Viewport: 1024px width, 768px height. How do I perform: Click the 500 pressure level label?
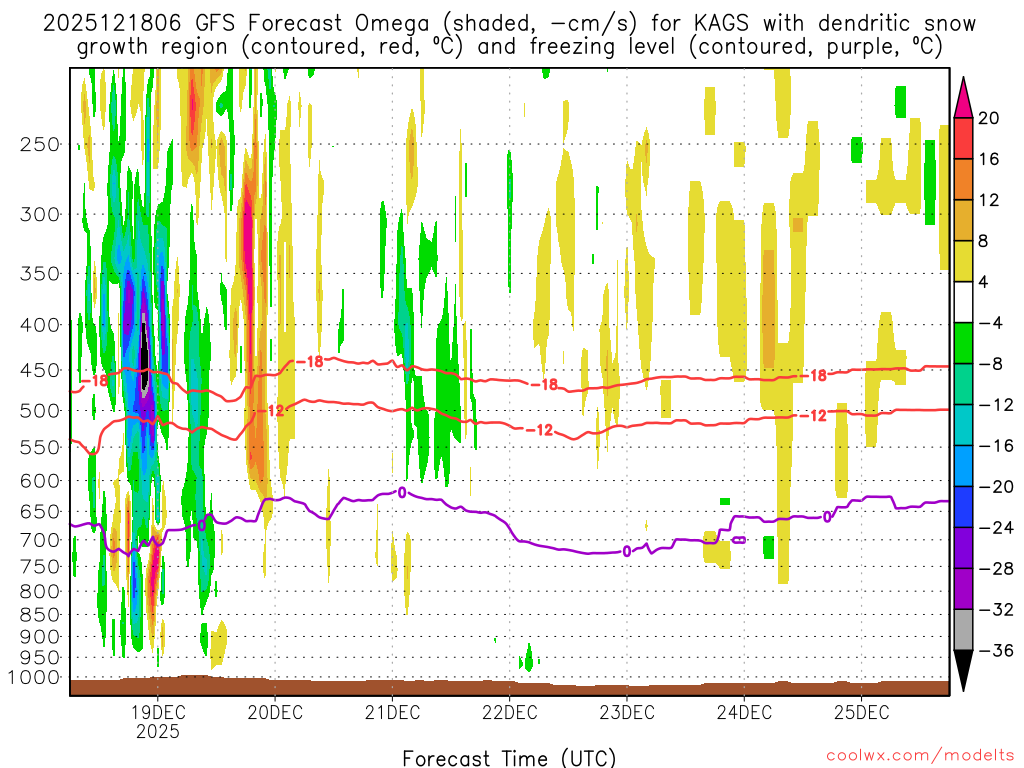[x=37, y=411]
